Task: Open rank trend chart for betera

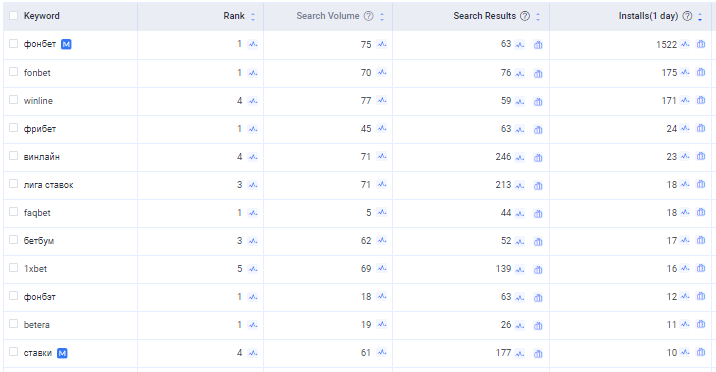Action: [253, 325]
